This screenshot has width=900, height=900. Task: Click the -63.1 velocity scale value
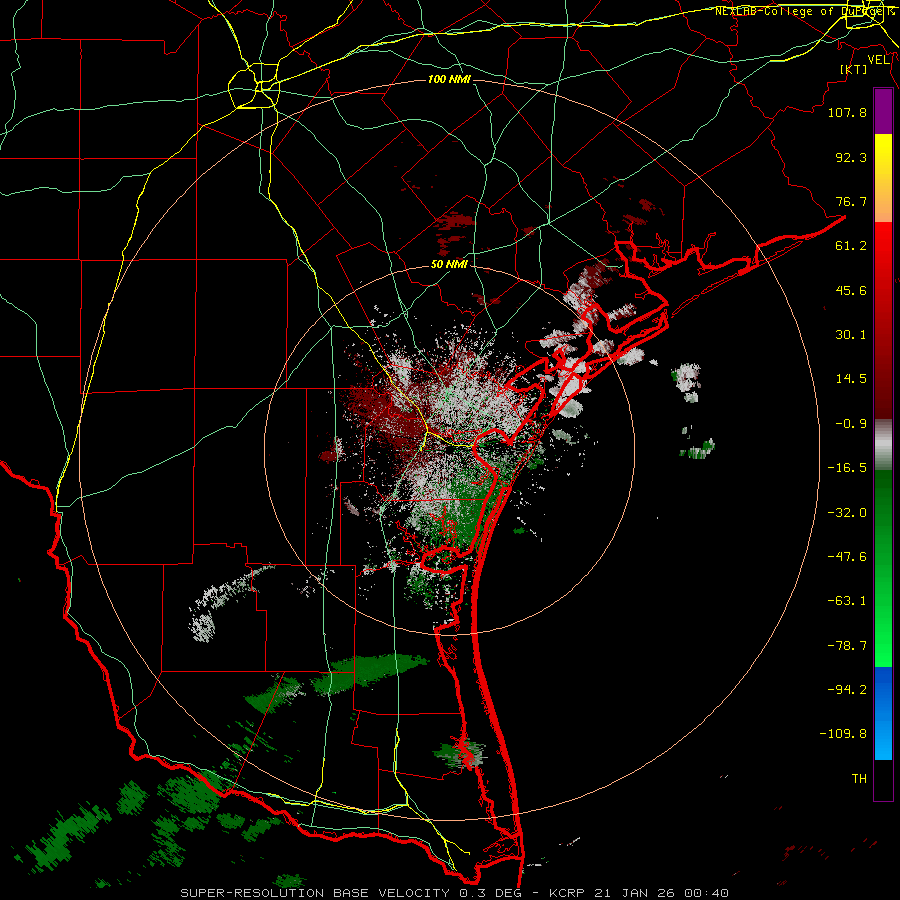tap(847, 601)
